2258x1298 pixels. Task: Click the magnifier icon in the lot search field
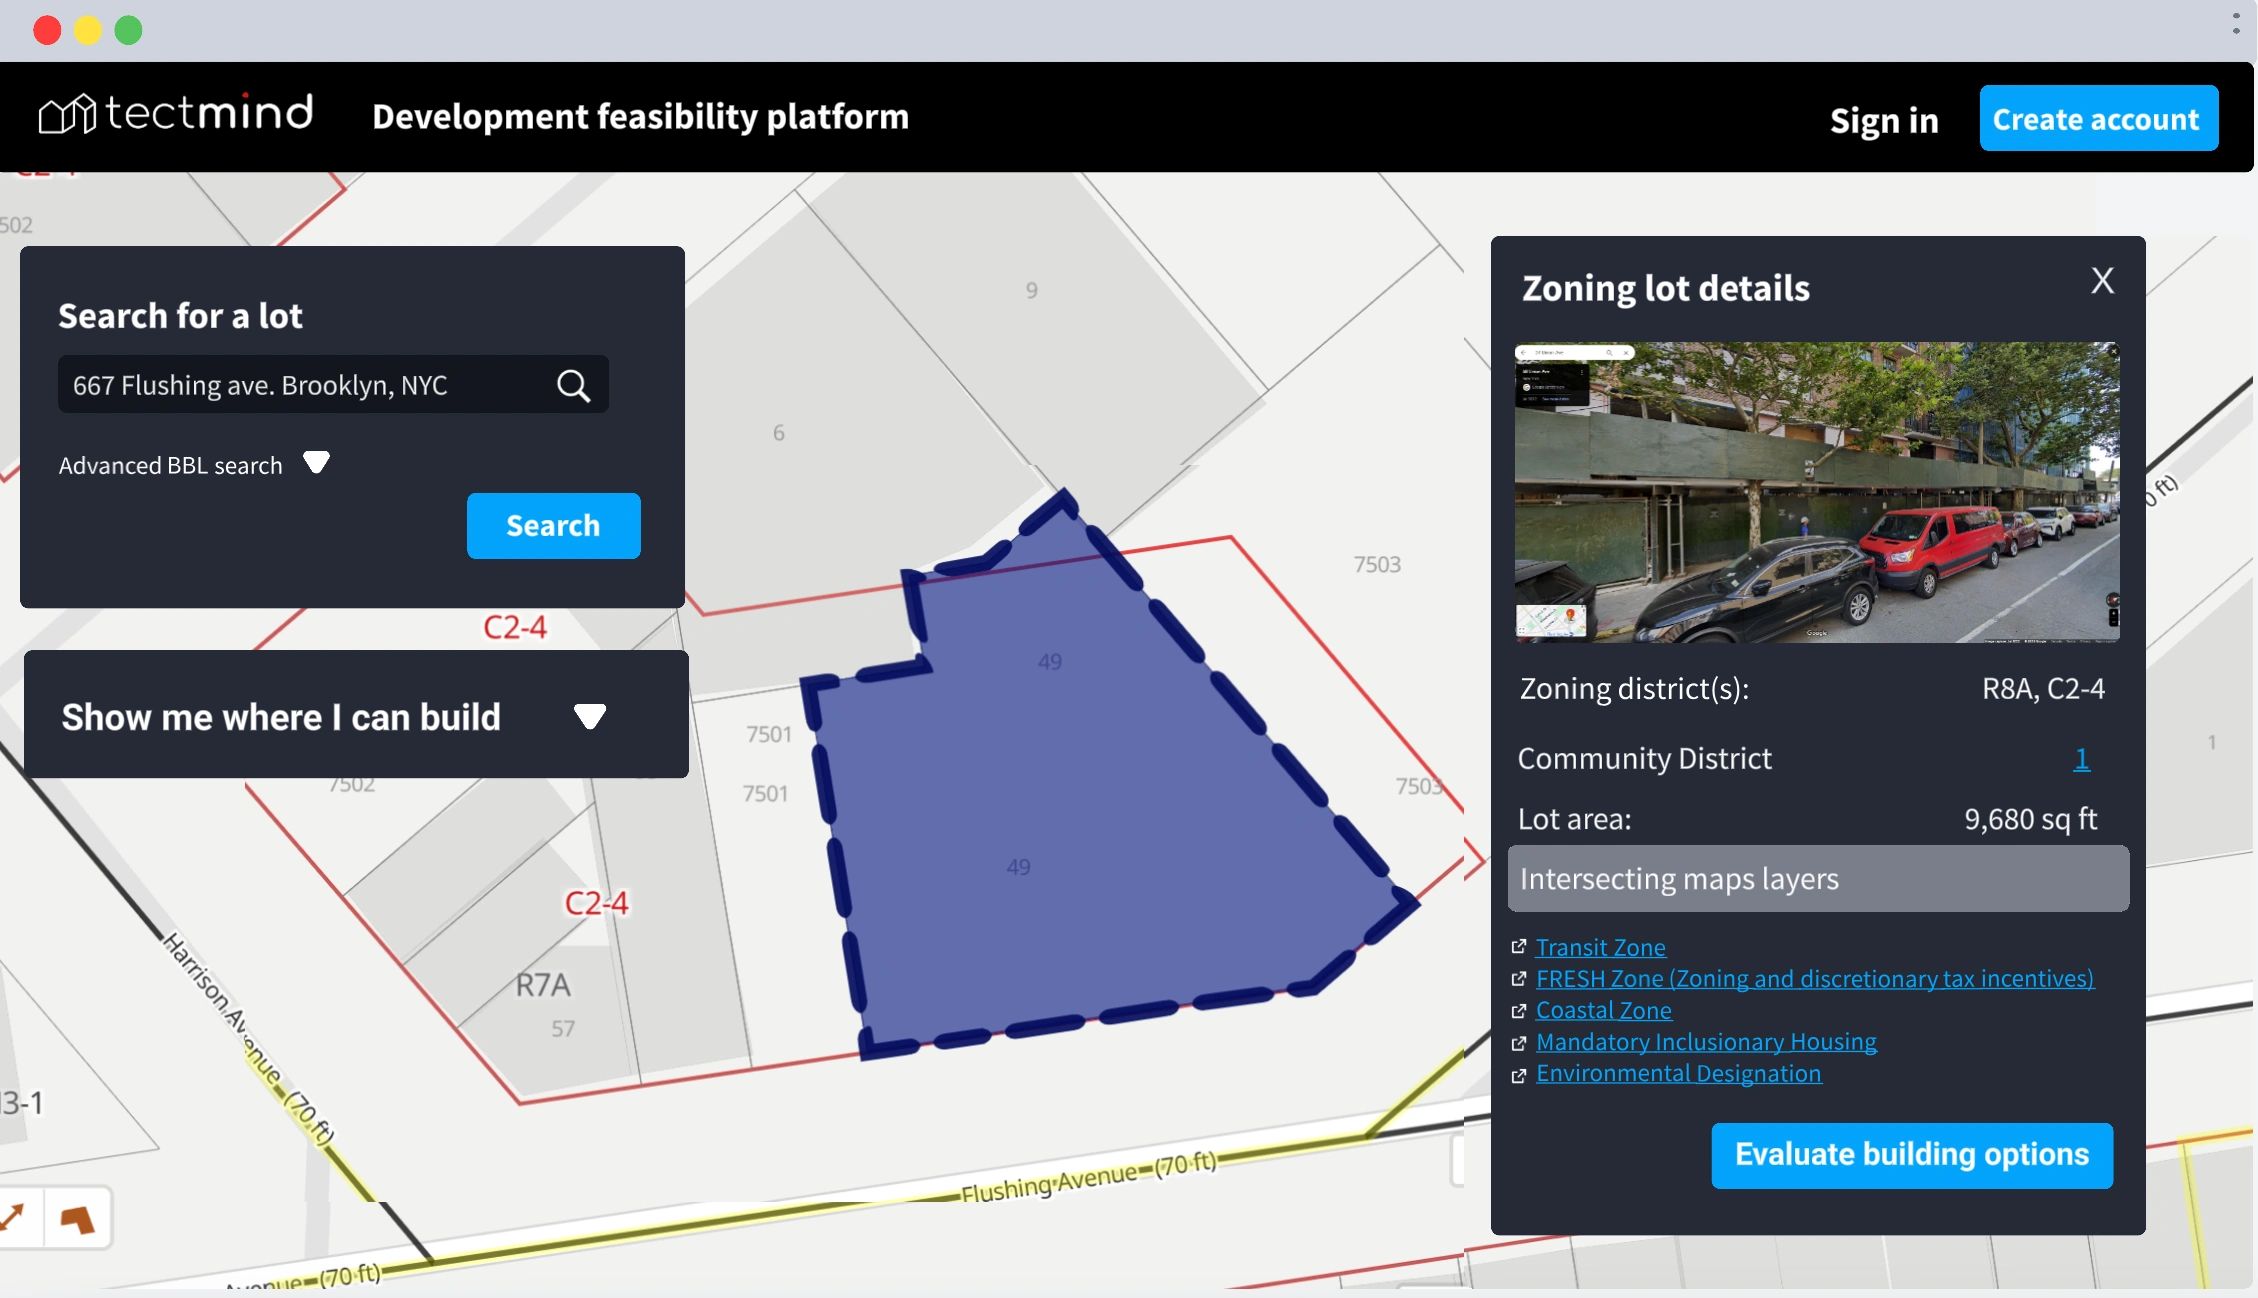[x=573, y=385]
